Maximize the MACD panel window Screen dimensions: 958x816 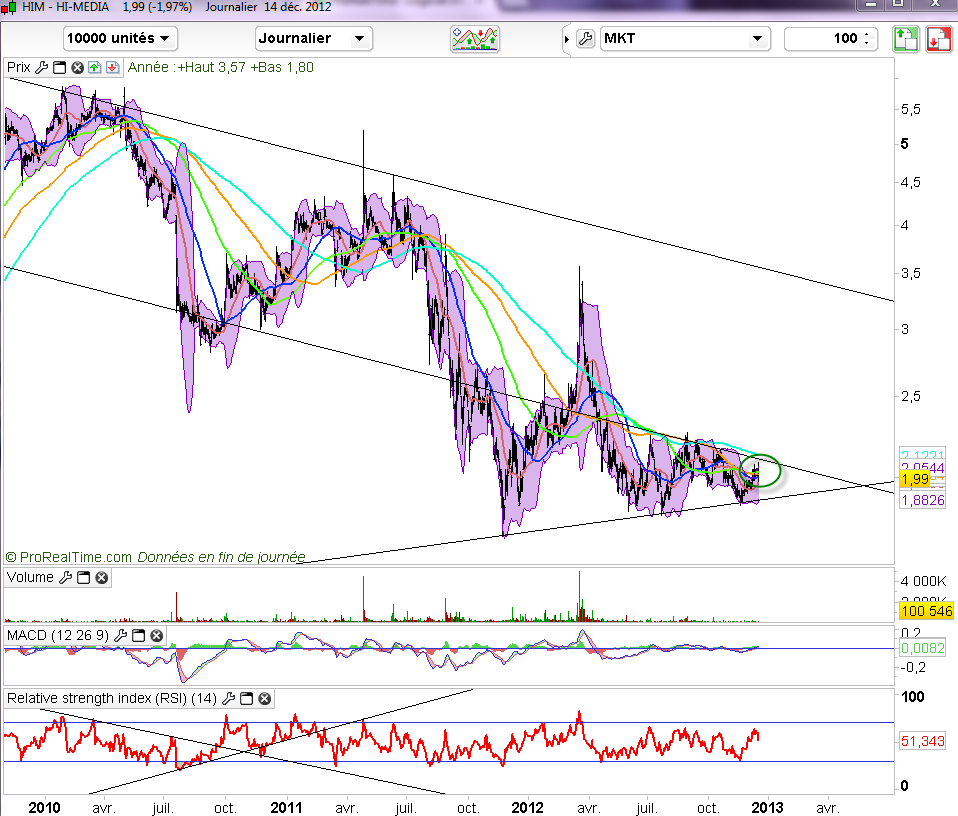(139, 636)
